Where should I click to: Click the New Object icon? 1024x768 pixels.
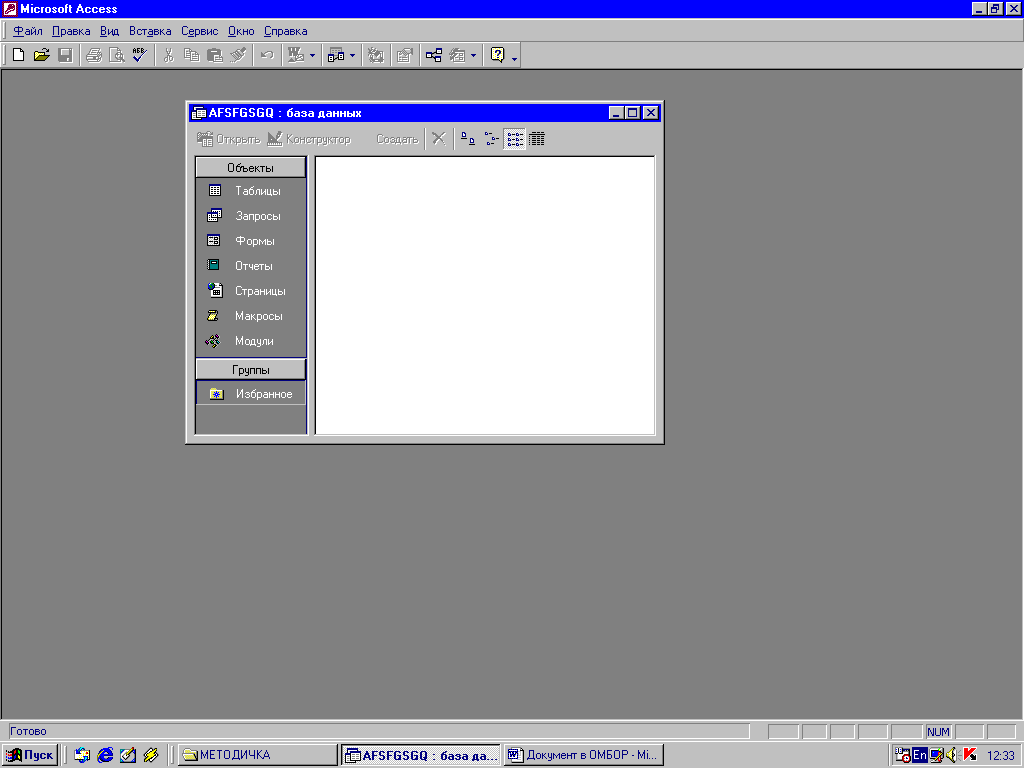pos(457,55)
